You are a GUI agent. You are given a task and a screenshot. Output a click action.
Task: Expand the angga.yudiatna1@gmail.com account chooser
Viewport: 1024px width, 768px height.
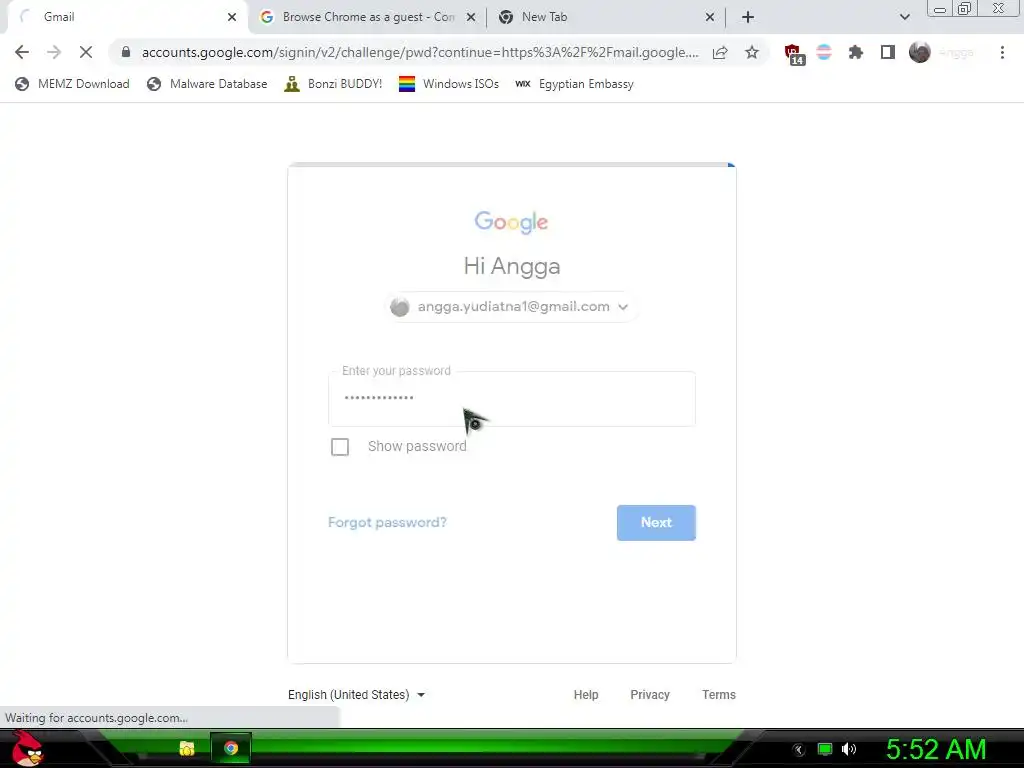511,306
